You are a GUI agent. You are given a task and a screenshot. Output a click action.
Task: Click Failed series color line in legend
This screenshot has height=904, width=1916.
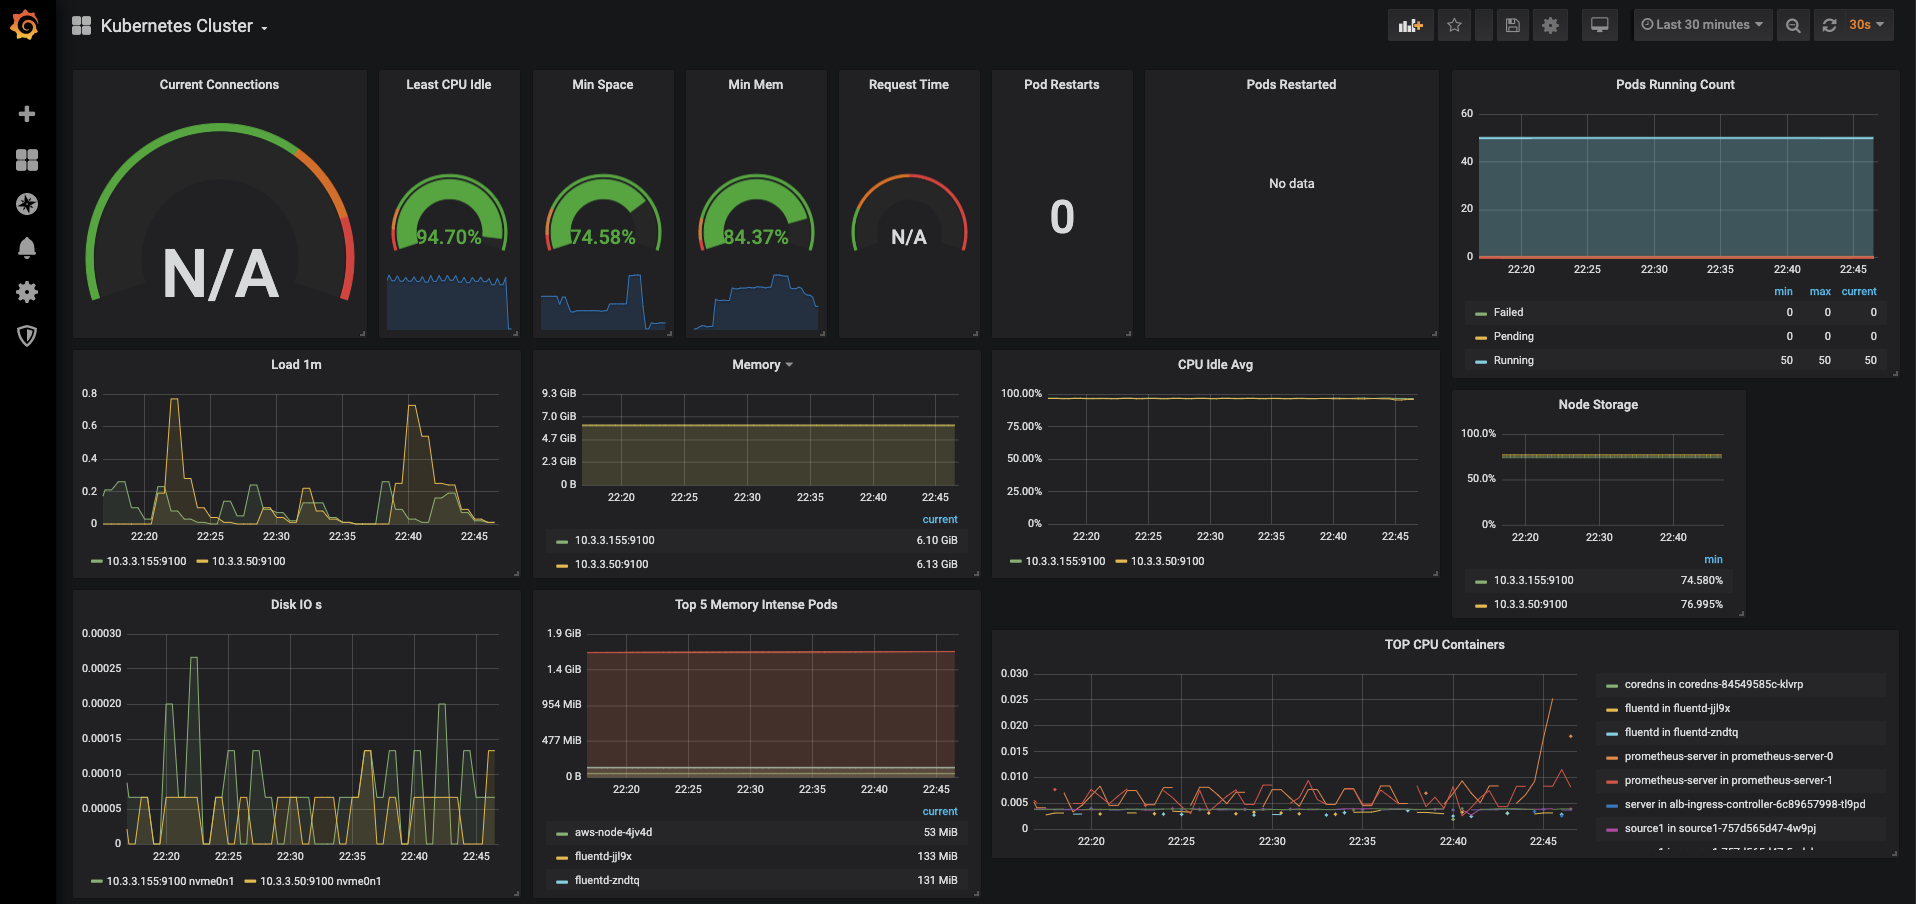pyautogui.click(x=1481, y=314)
